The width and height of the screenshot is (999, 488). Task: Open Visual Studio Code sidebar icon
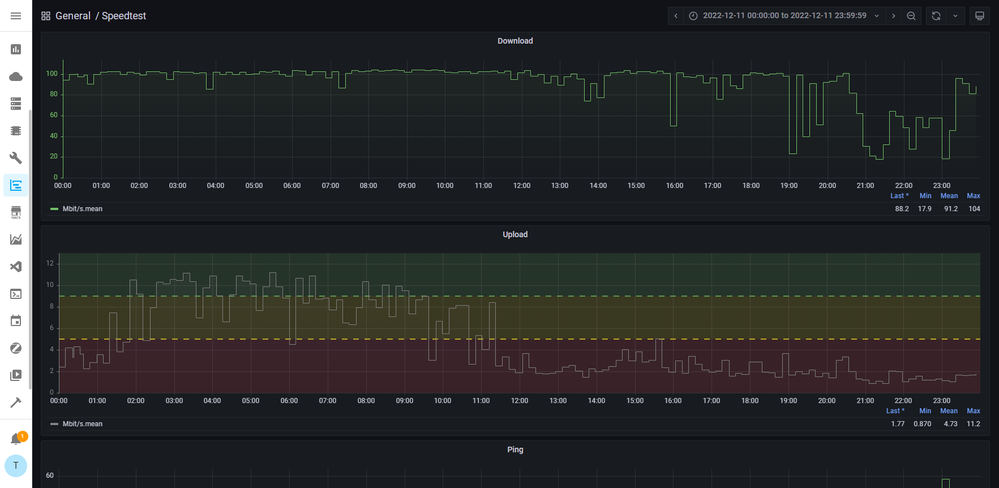click(15, 267)
